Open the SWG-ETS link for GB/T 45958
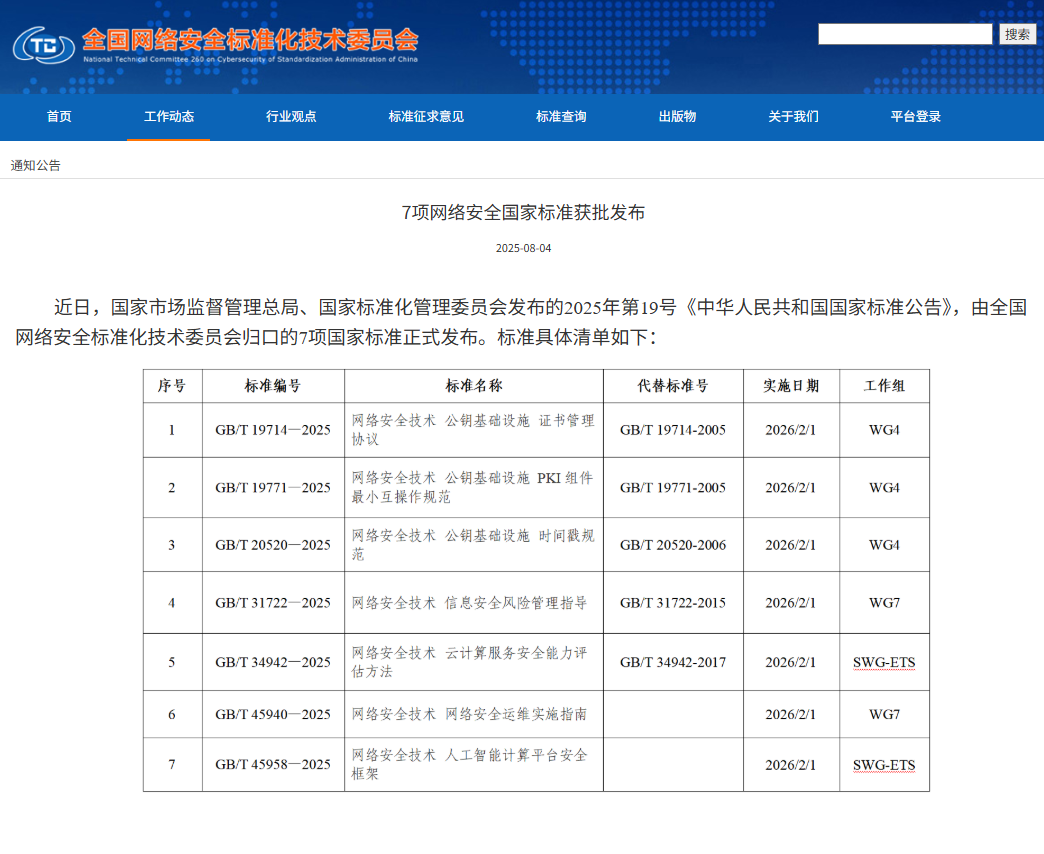 (x=884, y=764)
